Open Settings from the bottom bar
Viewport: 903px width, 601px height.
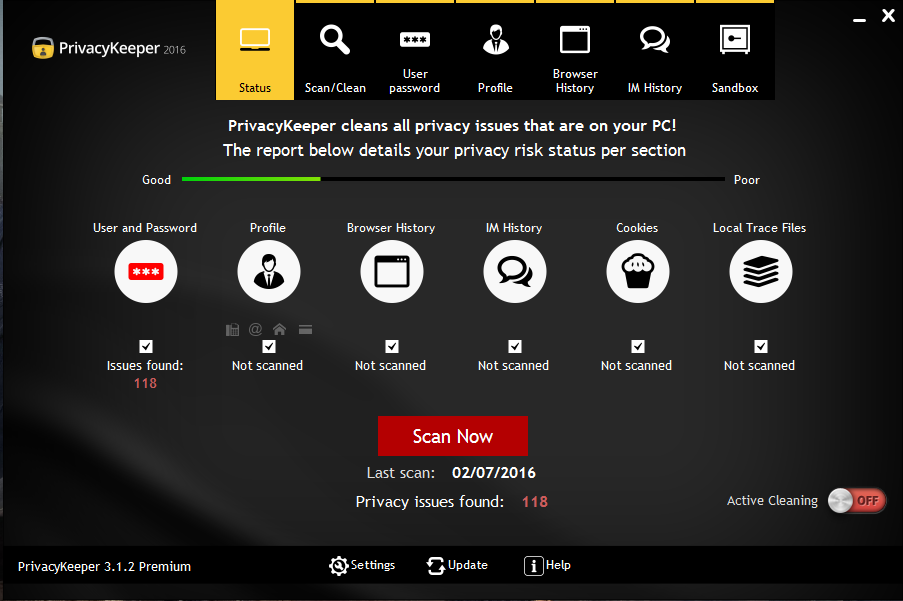[362, 566]
